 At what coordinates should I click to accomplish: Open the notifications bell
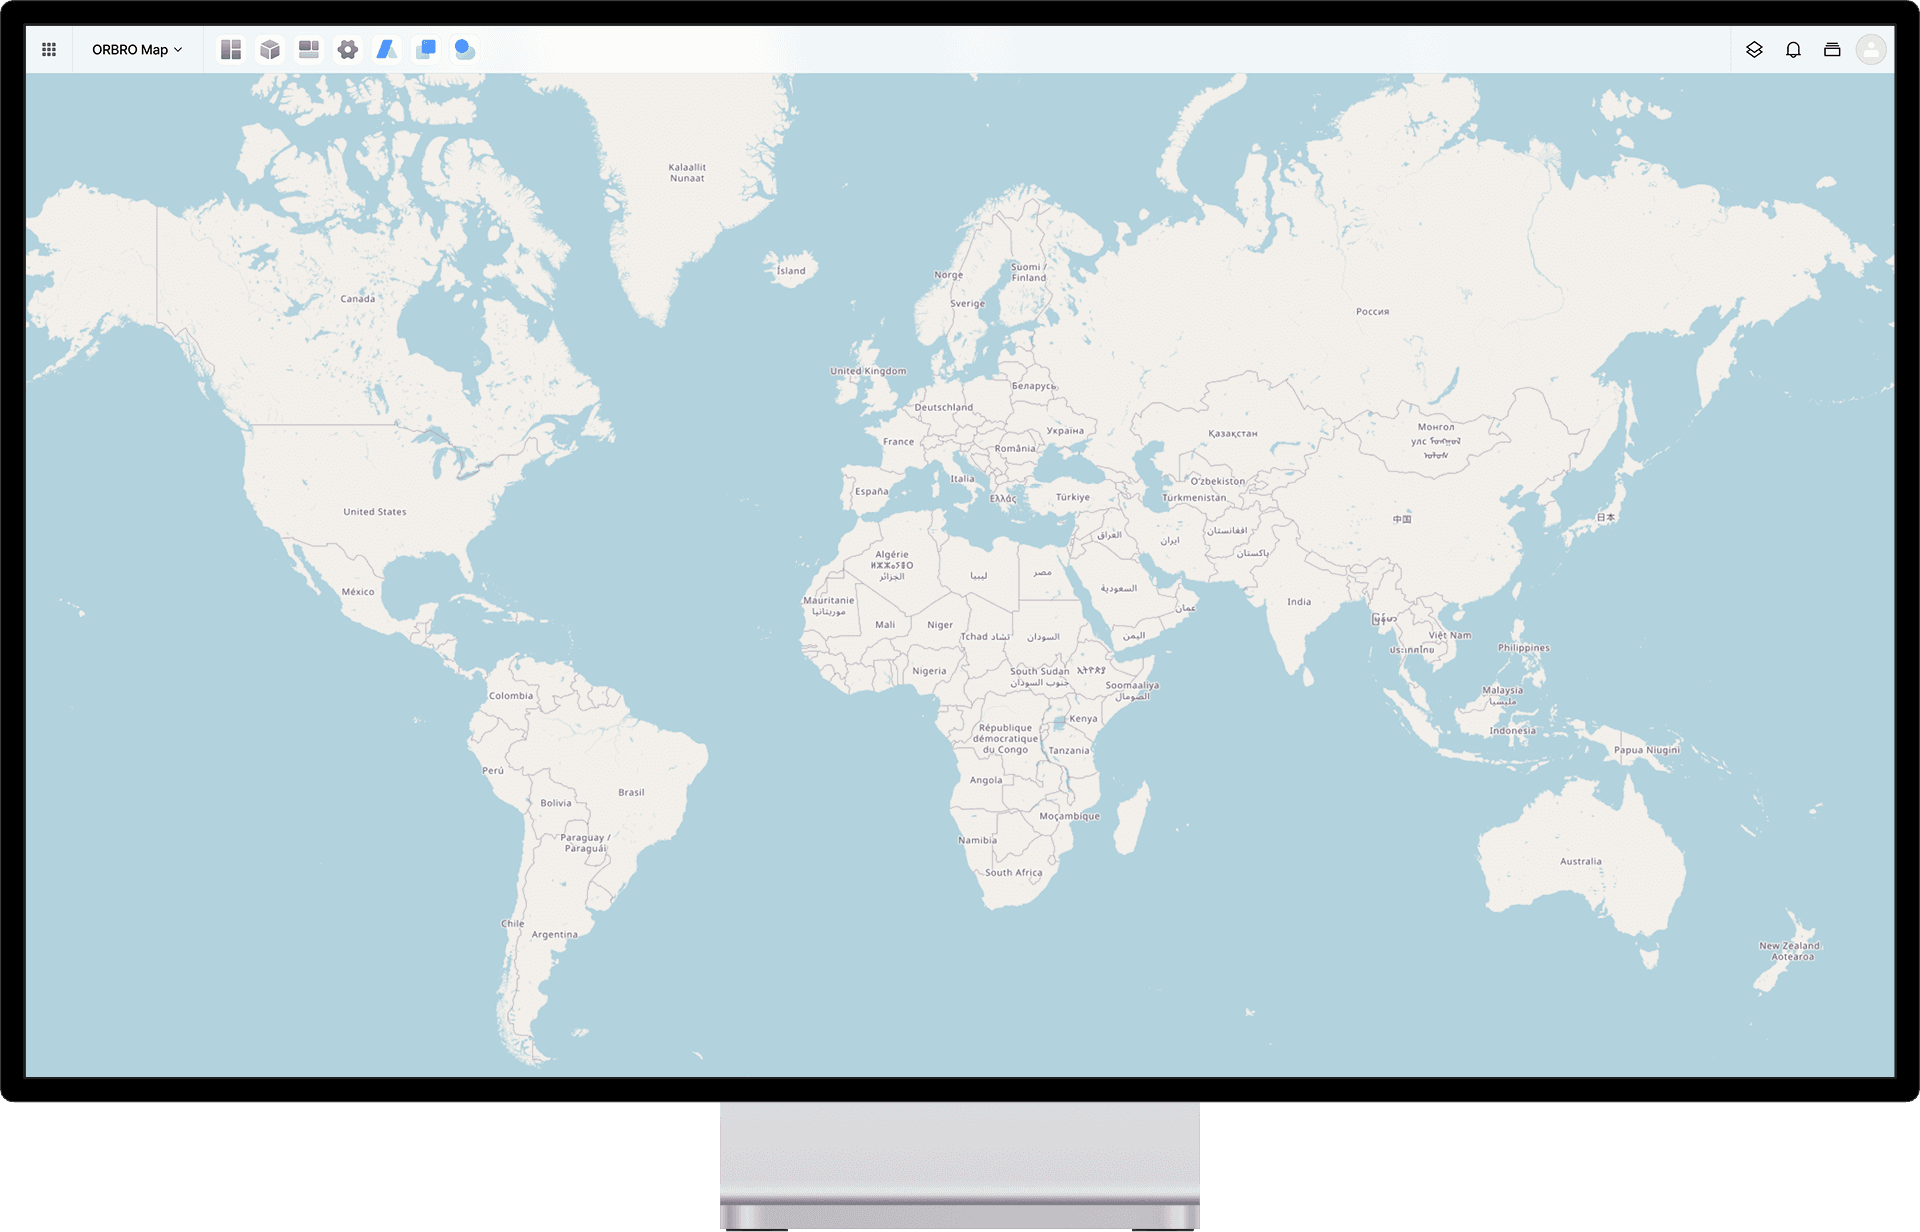[1793, 49]
